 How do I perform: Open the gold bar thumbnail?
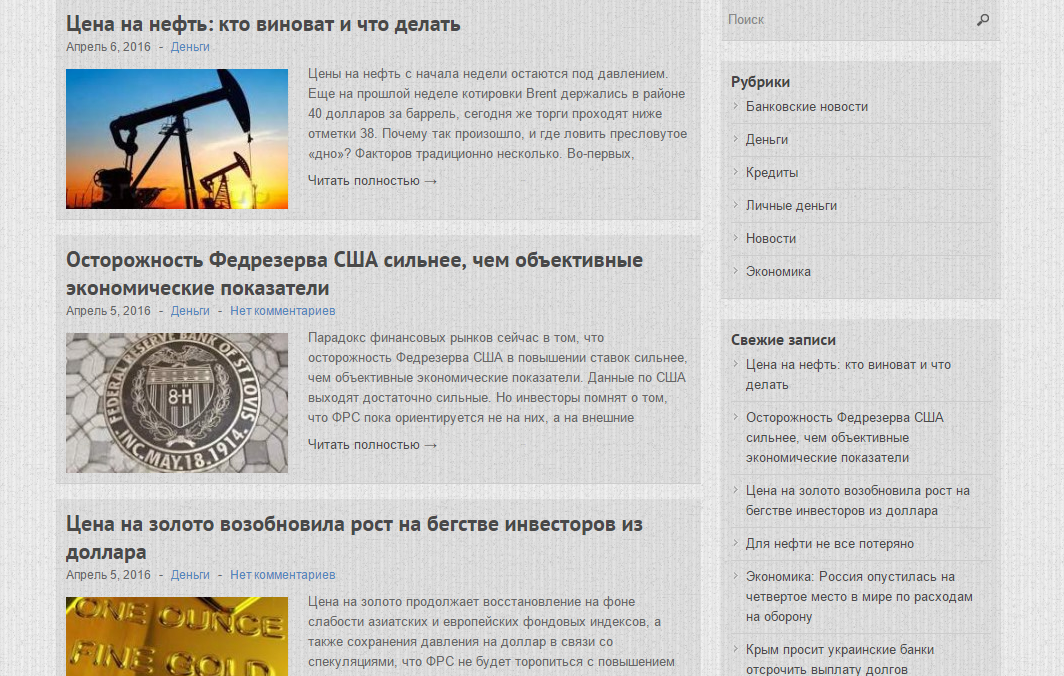176,637
